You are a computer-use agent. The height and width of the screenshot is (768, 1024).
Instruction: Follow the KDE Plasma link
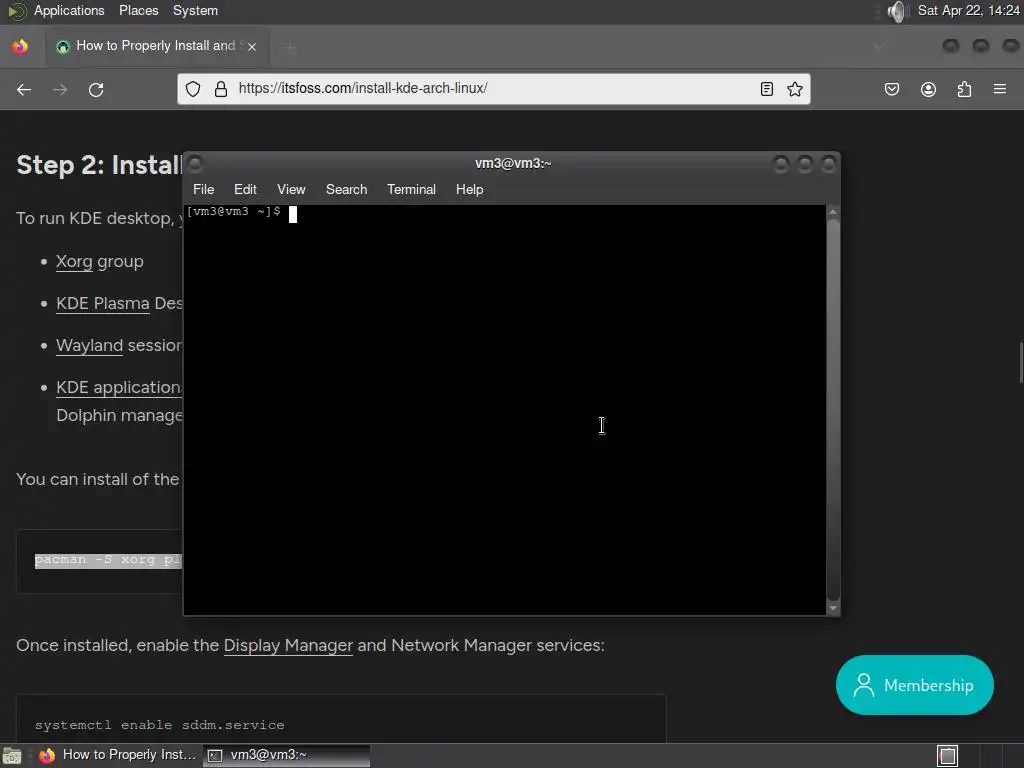tap(103, 303)
